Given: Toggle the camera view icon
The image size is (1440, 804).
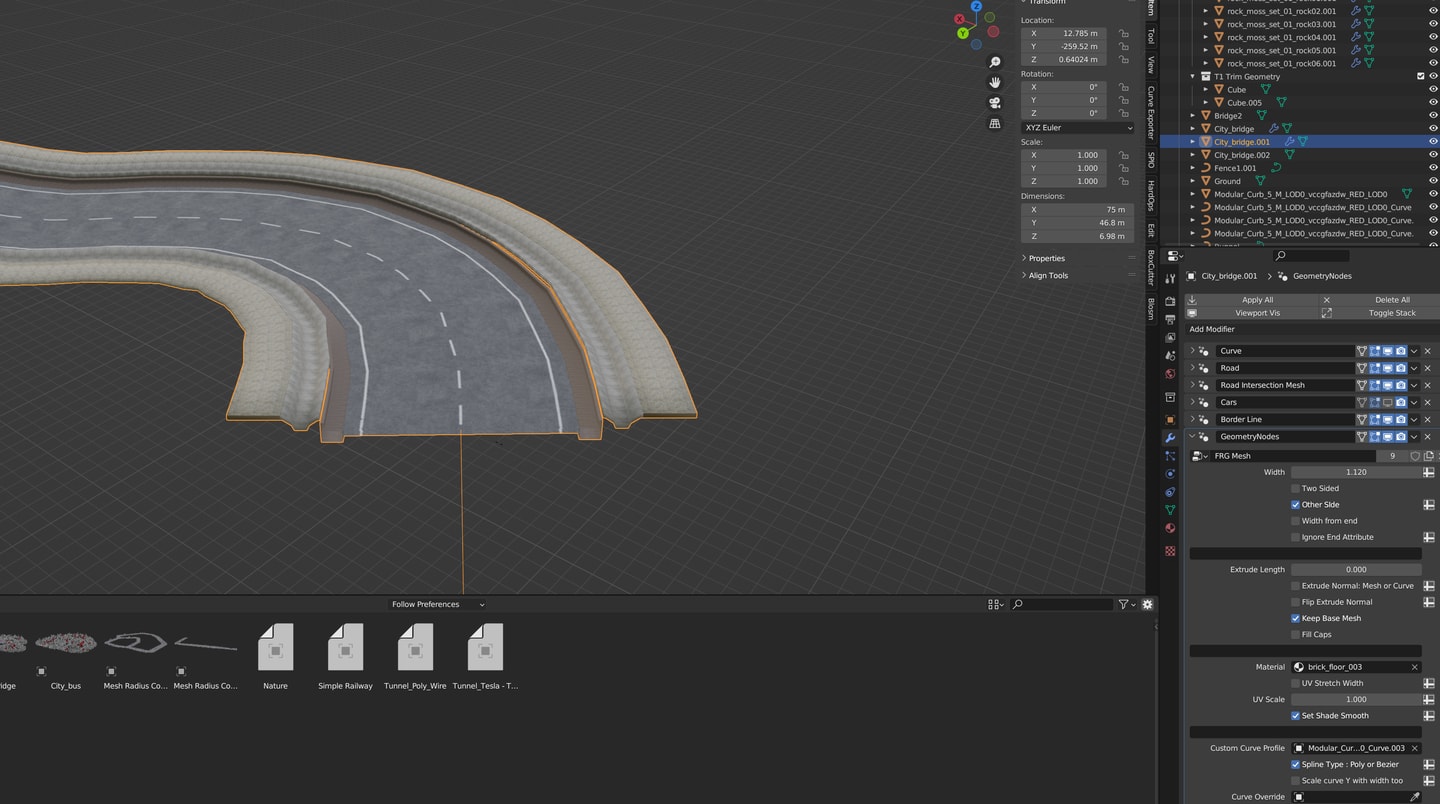Looking at the screenshot, I should click(995, 103).
